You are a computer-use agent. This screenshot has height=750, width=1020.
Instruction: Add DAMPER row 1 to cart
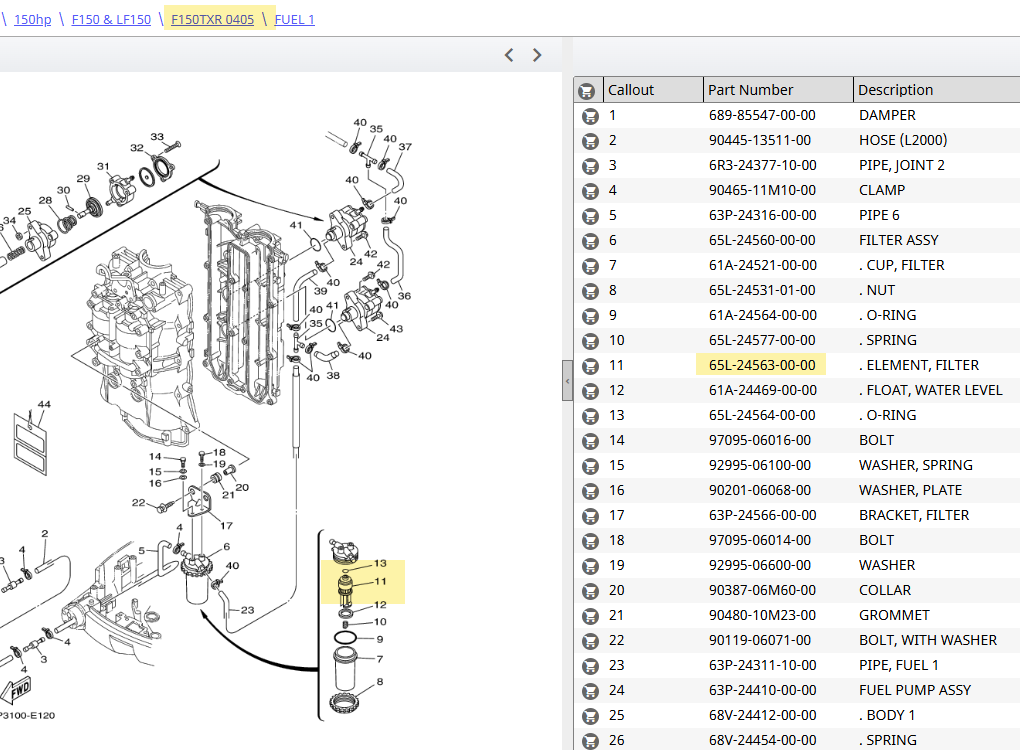(x=590, y=116)
